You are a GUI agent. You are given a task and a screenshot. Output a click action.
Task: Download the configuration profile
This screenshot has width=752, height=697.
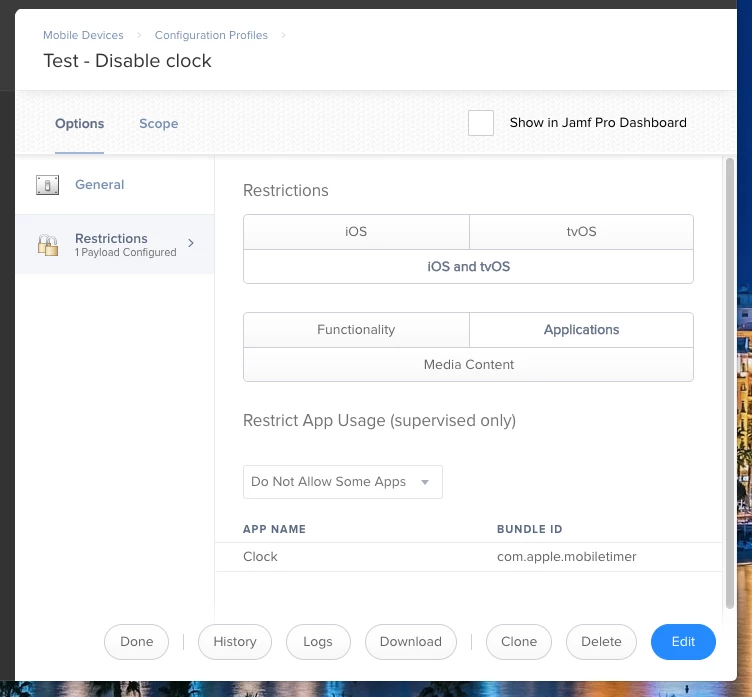(x=411, y=642)
